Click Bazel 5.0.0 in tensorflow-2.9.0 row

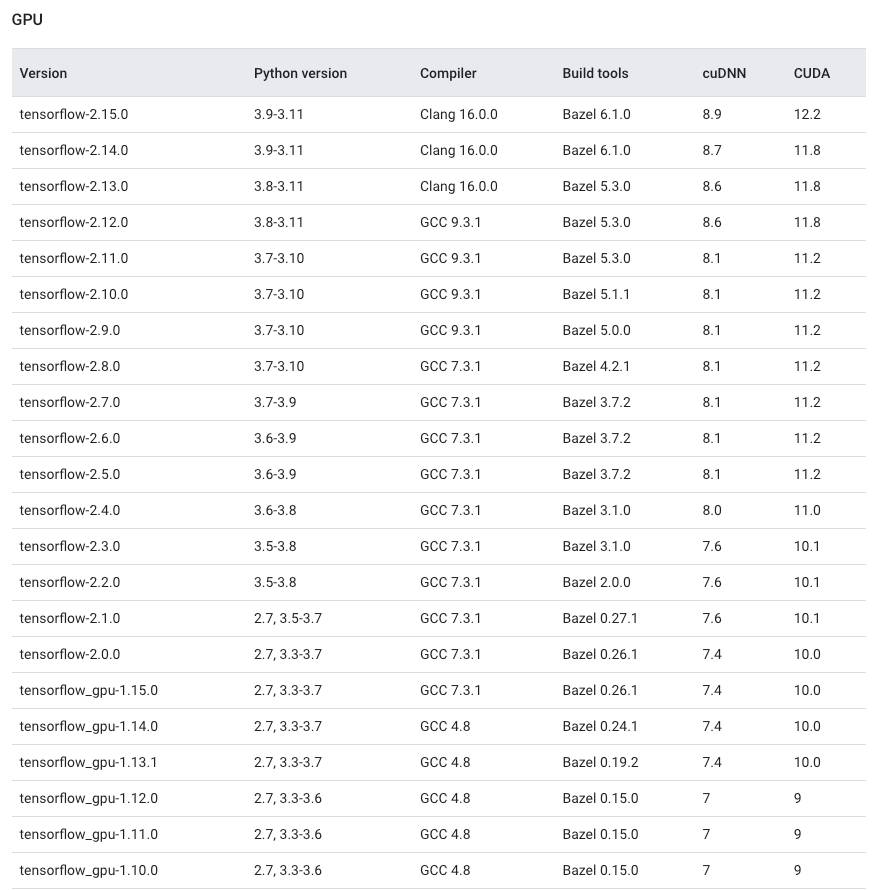point(596,330)
